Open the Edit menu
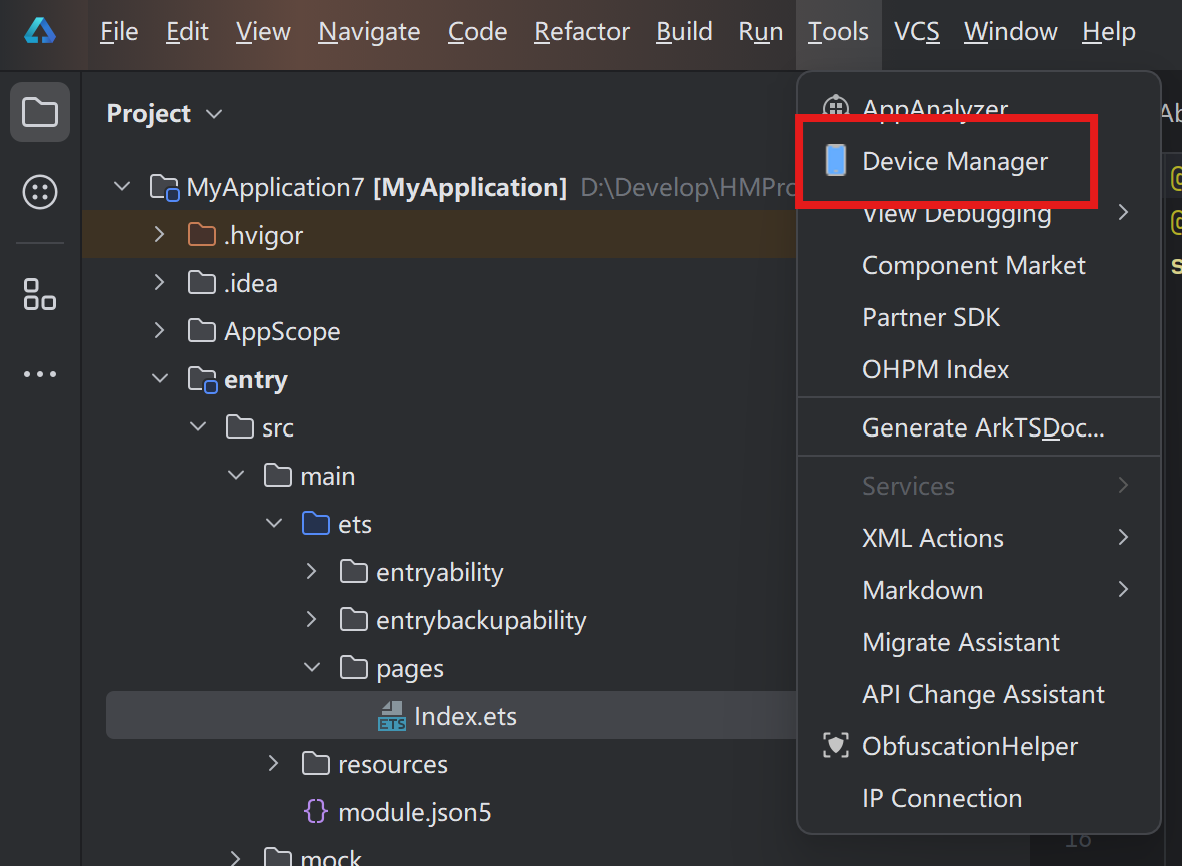Viewport: 1182px width, 866px height. click(x=187, y=32)
